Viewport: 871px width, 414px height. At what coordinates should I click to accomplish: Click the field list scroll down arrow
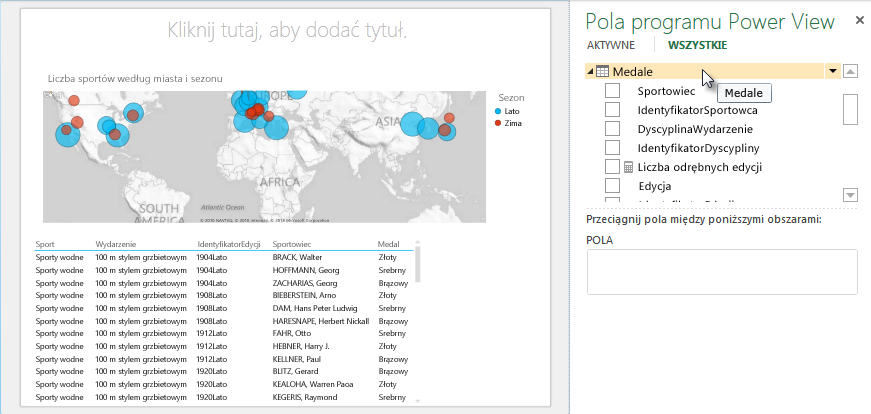(x=850, y=194)
